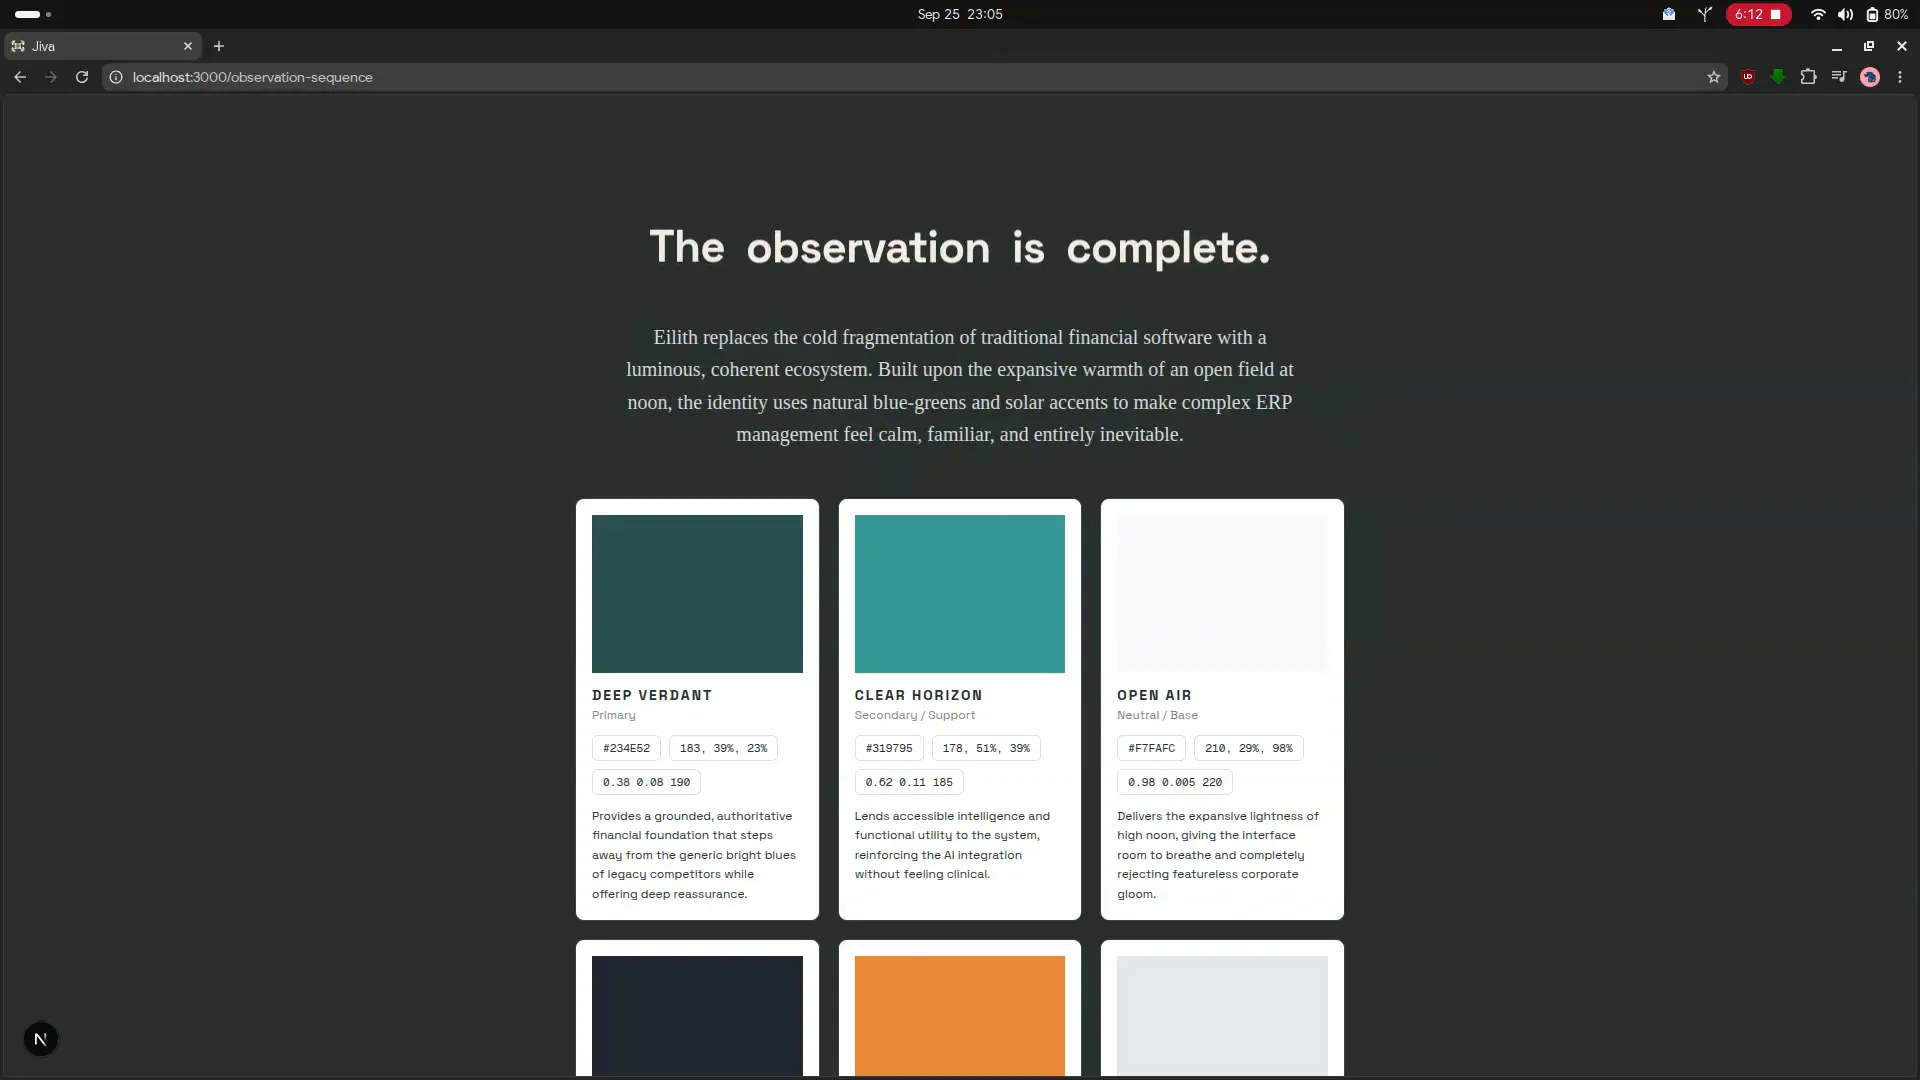Select the Jiva browser tab
Viewport: 1920px width, 1080px height.
[102, 46]
